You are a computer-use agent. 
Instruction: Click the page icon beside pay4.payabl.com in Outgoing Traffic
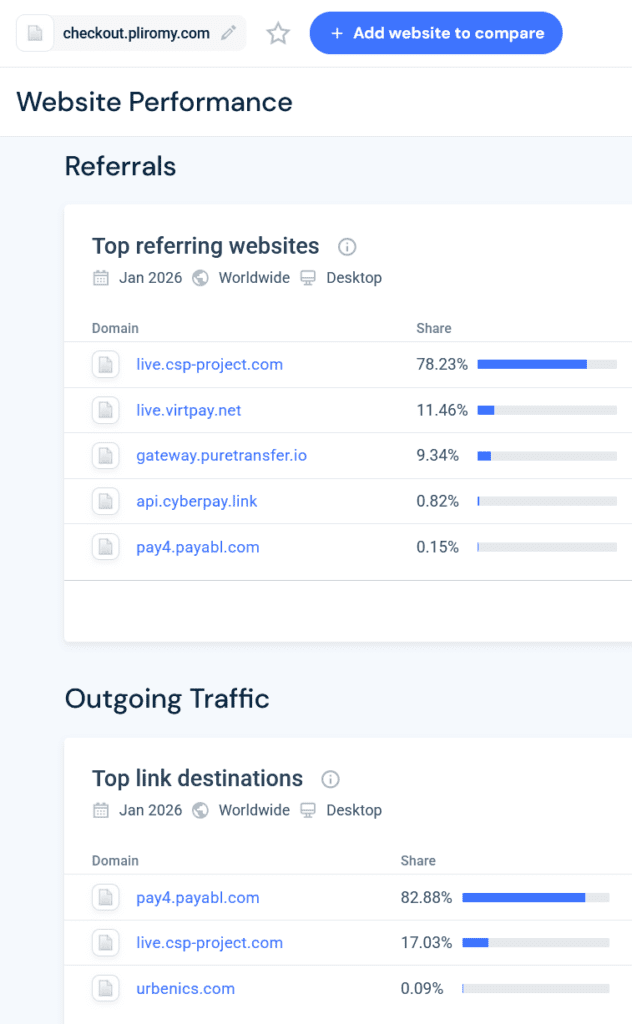[x=105, y=897]
